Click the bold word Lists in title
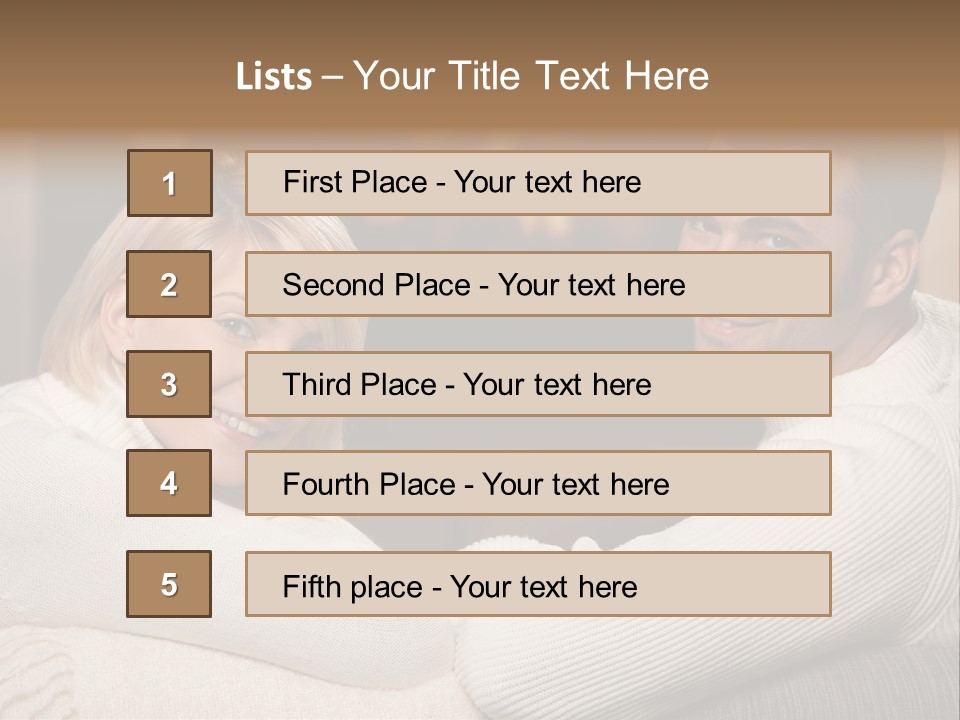The height and width of the screenshot is (720, 960). coord(274,77)
